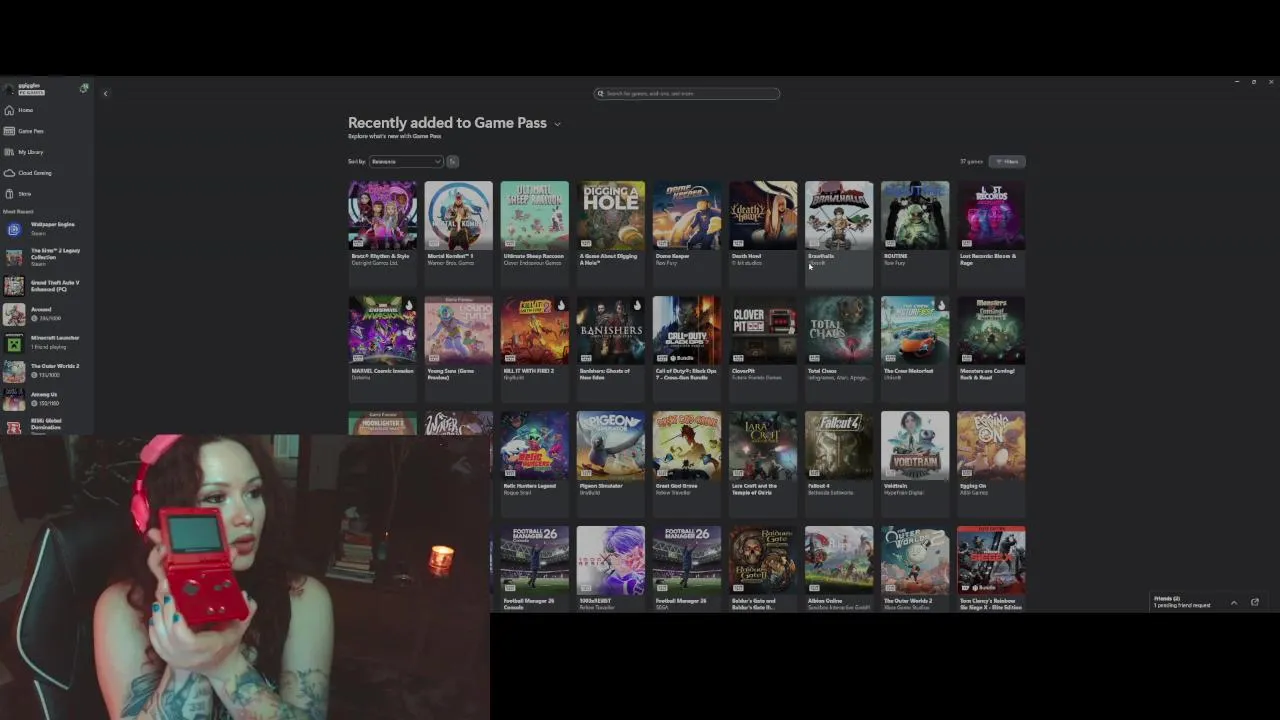Open the Moonlighter 2 Game Preview card
Viewport: 1280px width, 720px height.
382,423
